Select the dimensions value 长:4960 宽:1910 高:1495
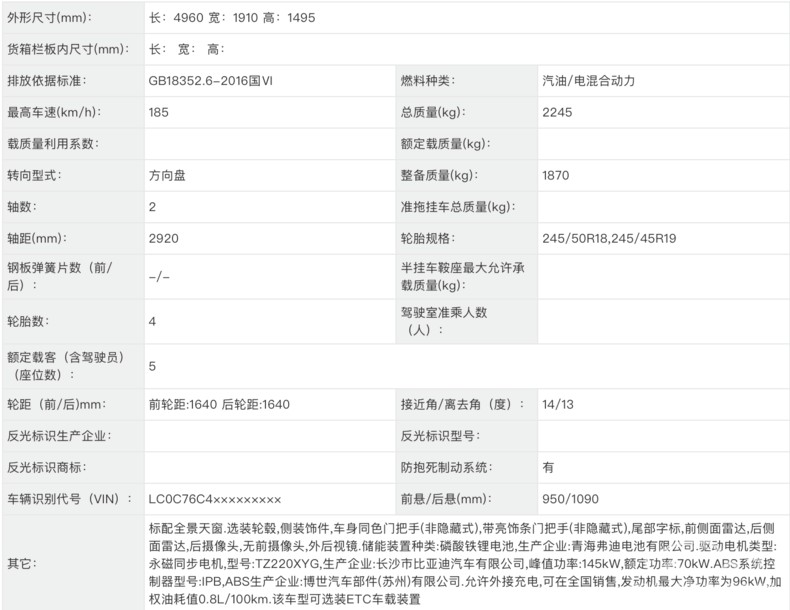The image size is (790, 610). point(232,18)
